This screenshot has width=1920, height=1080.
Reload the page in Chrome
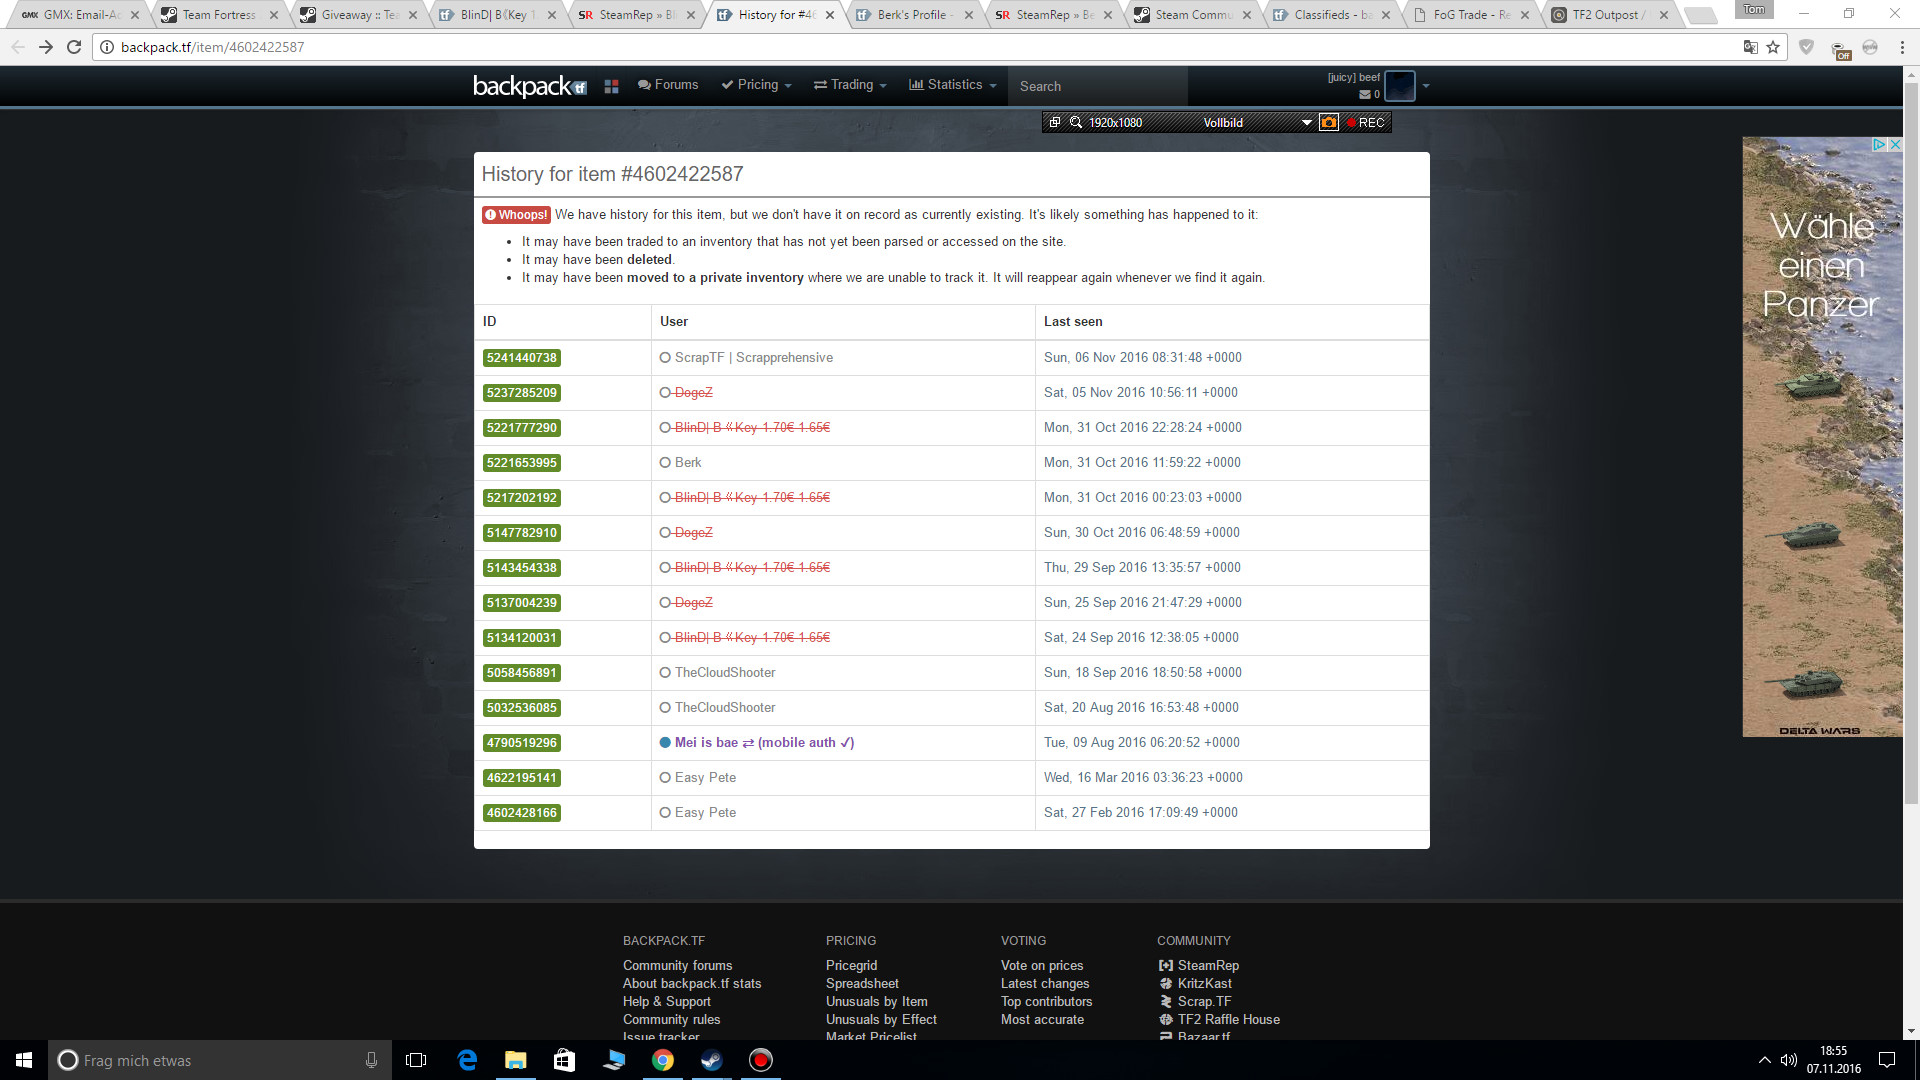74,47
